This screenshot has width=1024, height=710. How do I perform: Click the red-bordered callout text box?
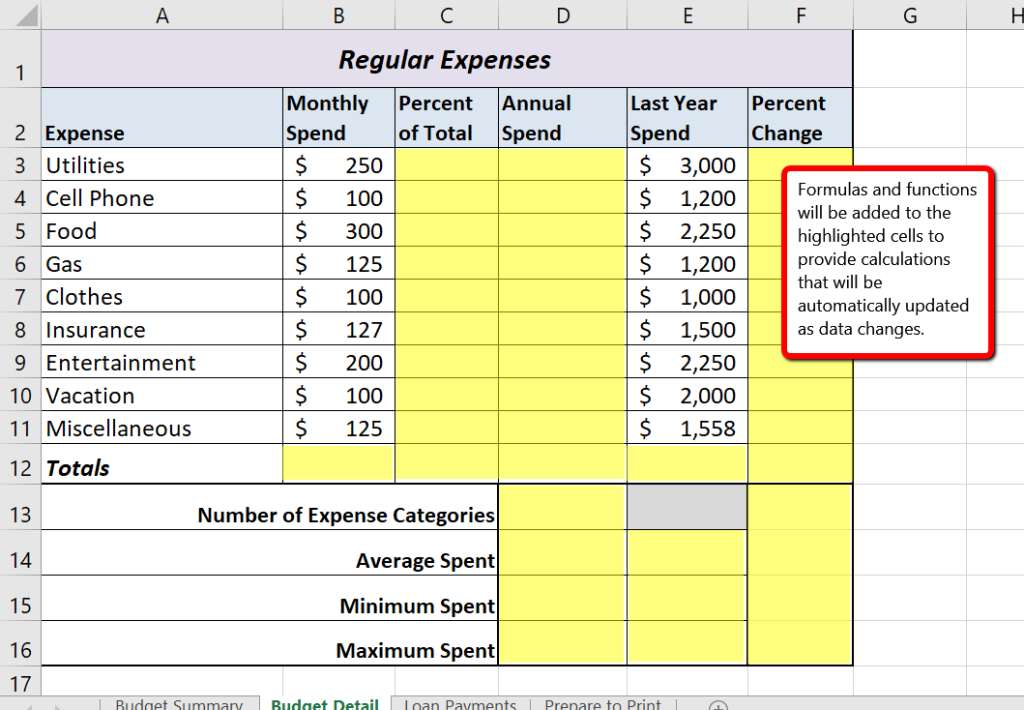click(888, 260)
